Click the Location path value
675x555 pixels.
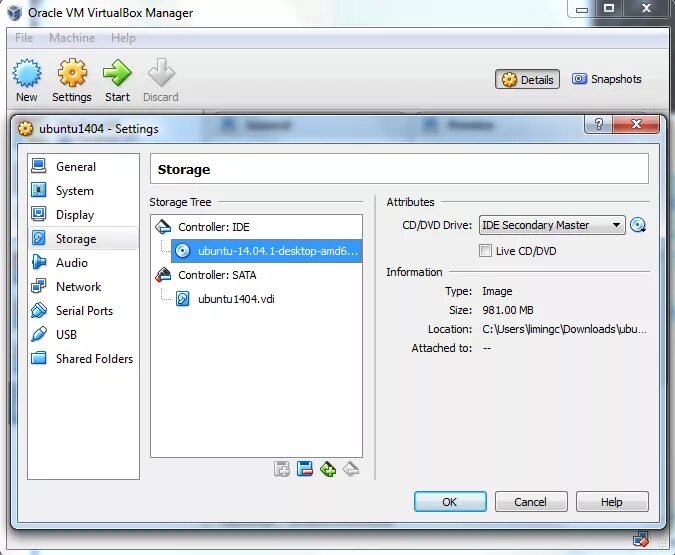point(564,329)
